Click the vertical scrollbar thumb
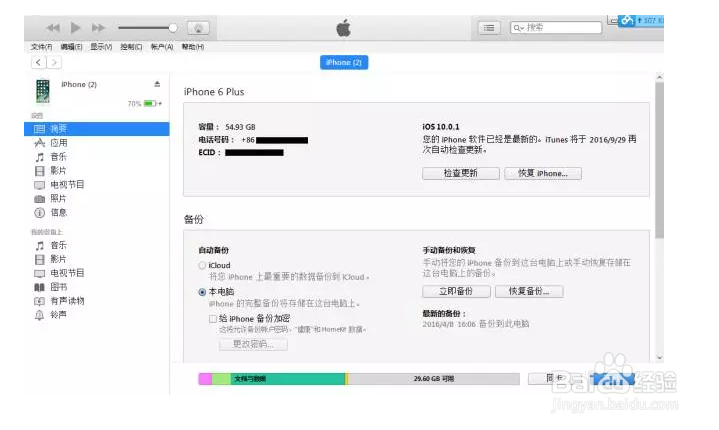The width and height of the screenshot is (719, 430). 659,160
